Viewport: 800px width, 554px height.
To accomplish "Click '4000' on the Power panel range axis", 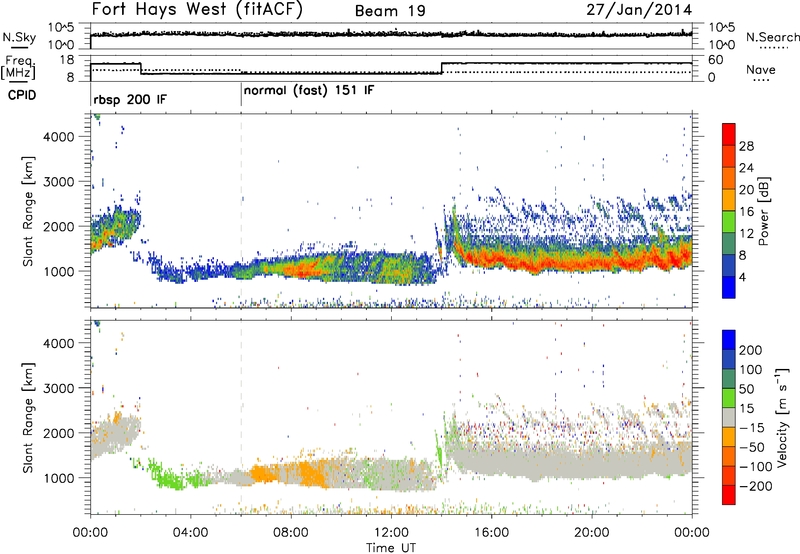I will pyautogui.click(x=59, y=137).
